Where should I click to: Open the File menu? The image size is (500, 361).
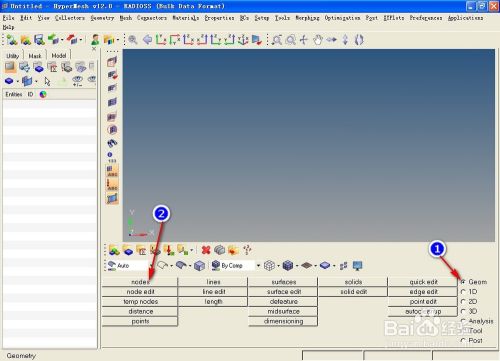tap(8, 18)
